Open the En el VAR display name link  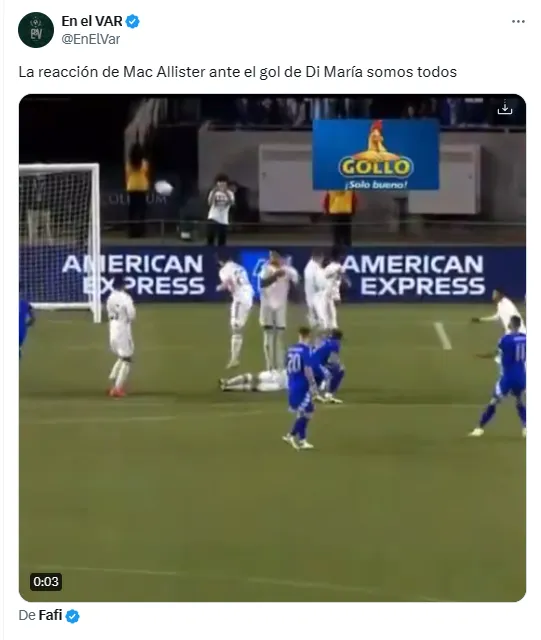[92, 21]
